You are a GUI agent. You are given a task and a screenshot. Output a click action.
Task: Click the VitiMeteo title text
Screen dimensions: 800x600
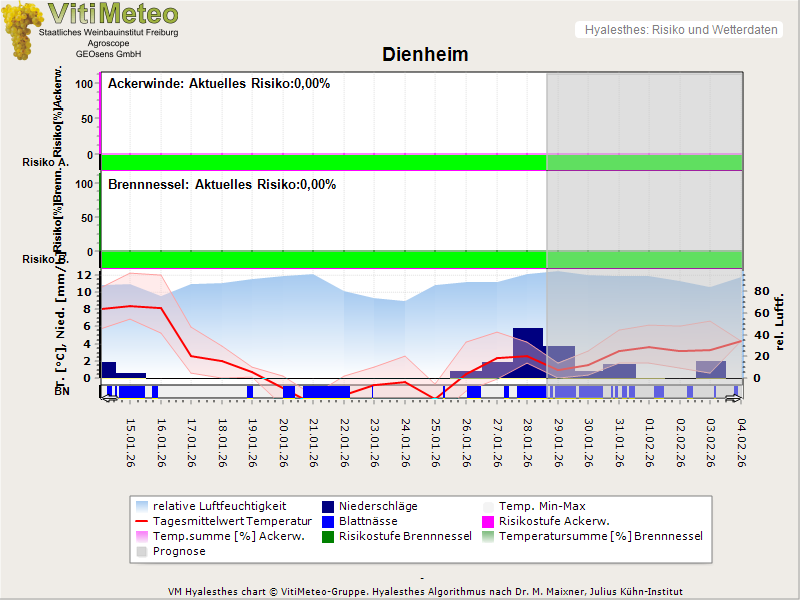point(112,14)
